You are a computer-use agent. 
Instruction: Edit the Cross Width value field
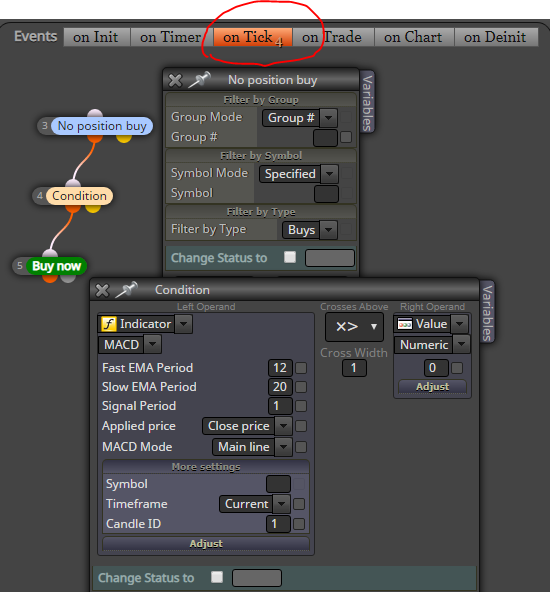click(x=354, y=368)
